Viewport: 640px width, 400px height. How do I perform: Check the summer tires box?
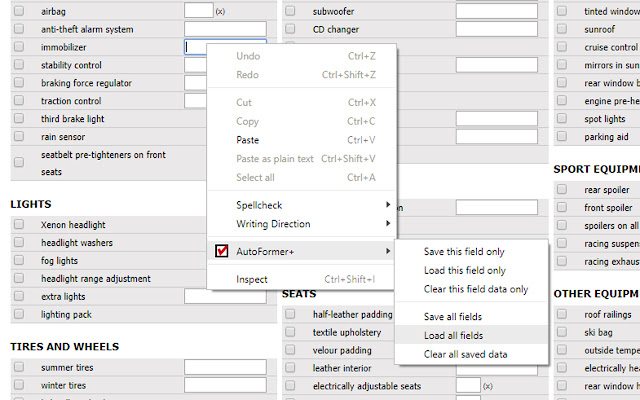click(19, 367)
